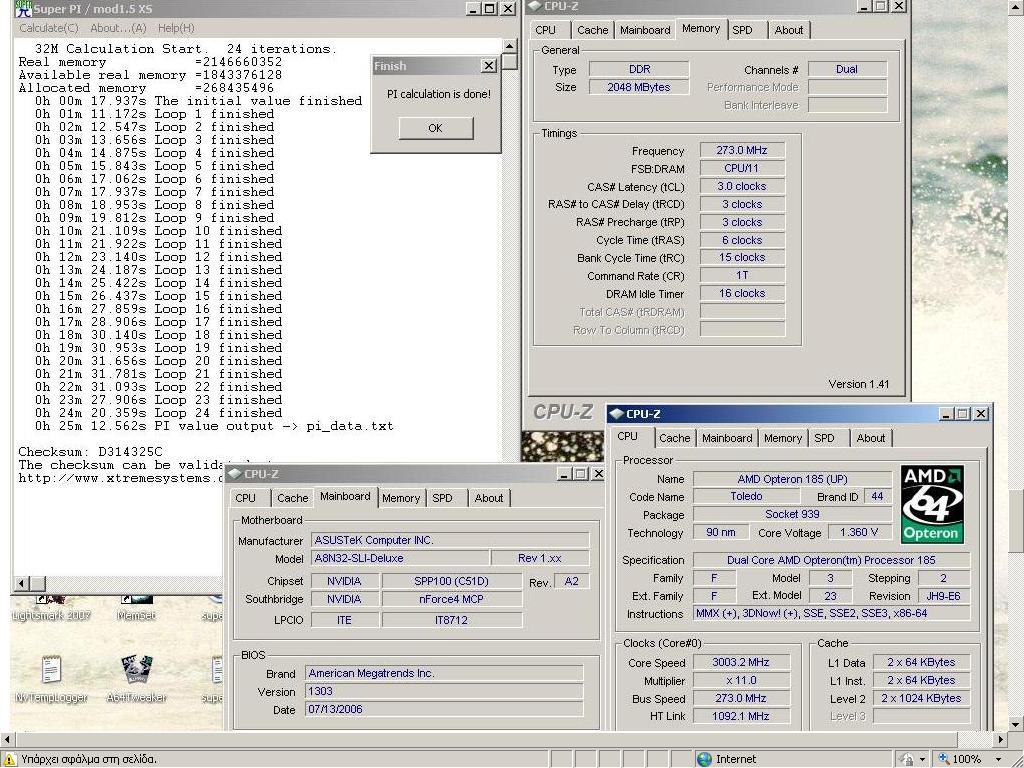Select the MemSet desktop icon

click(136, 607)
